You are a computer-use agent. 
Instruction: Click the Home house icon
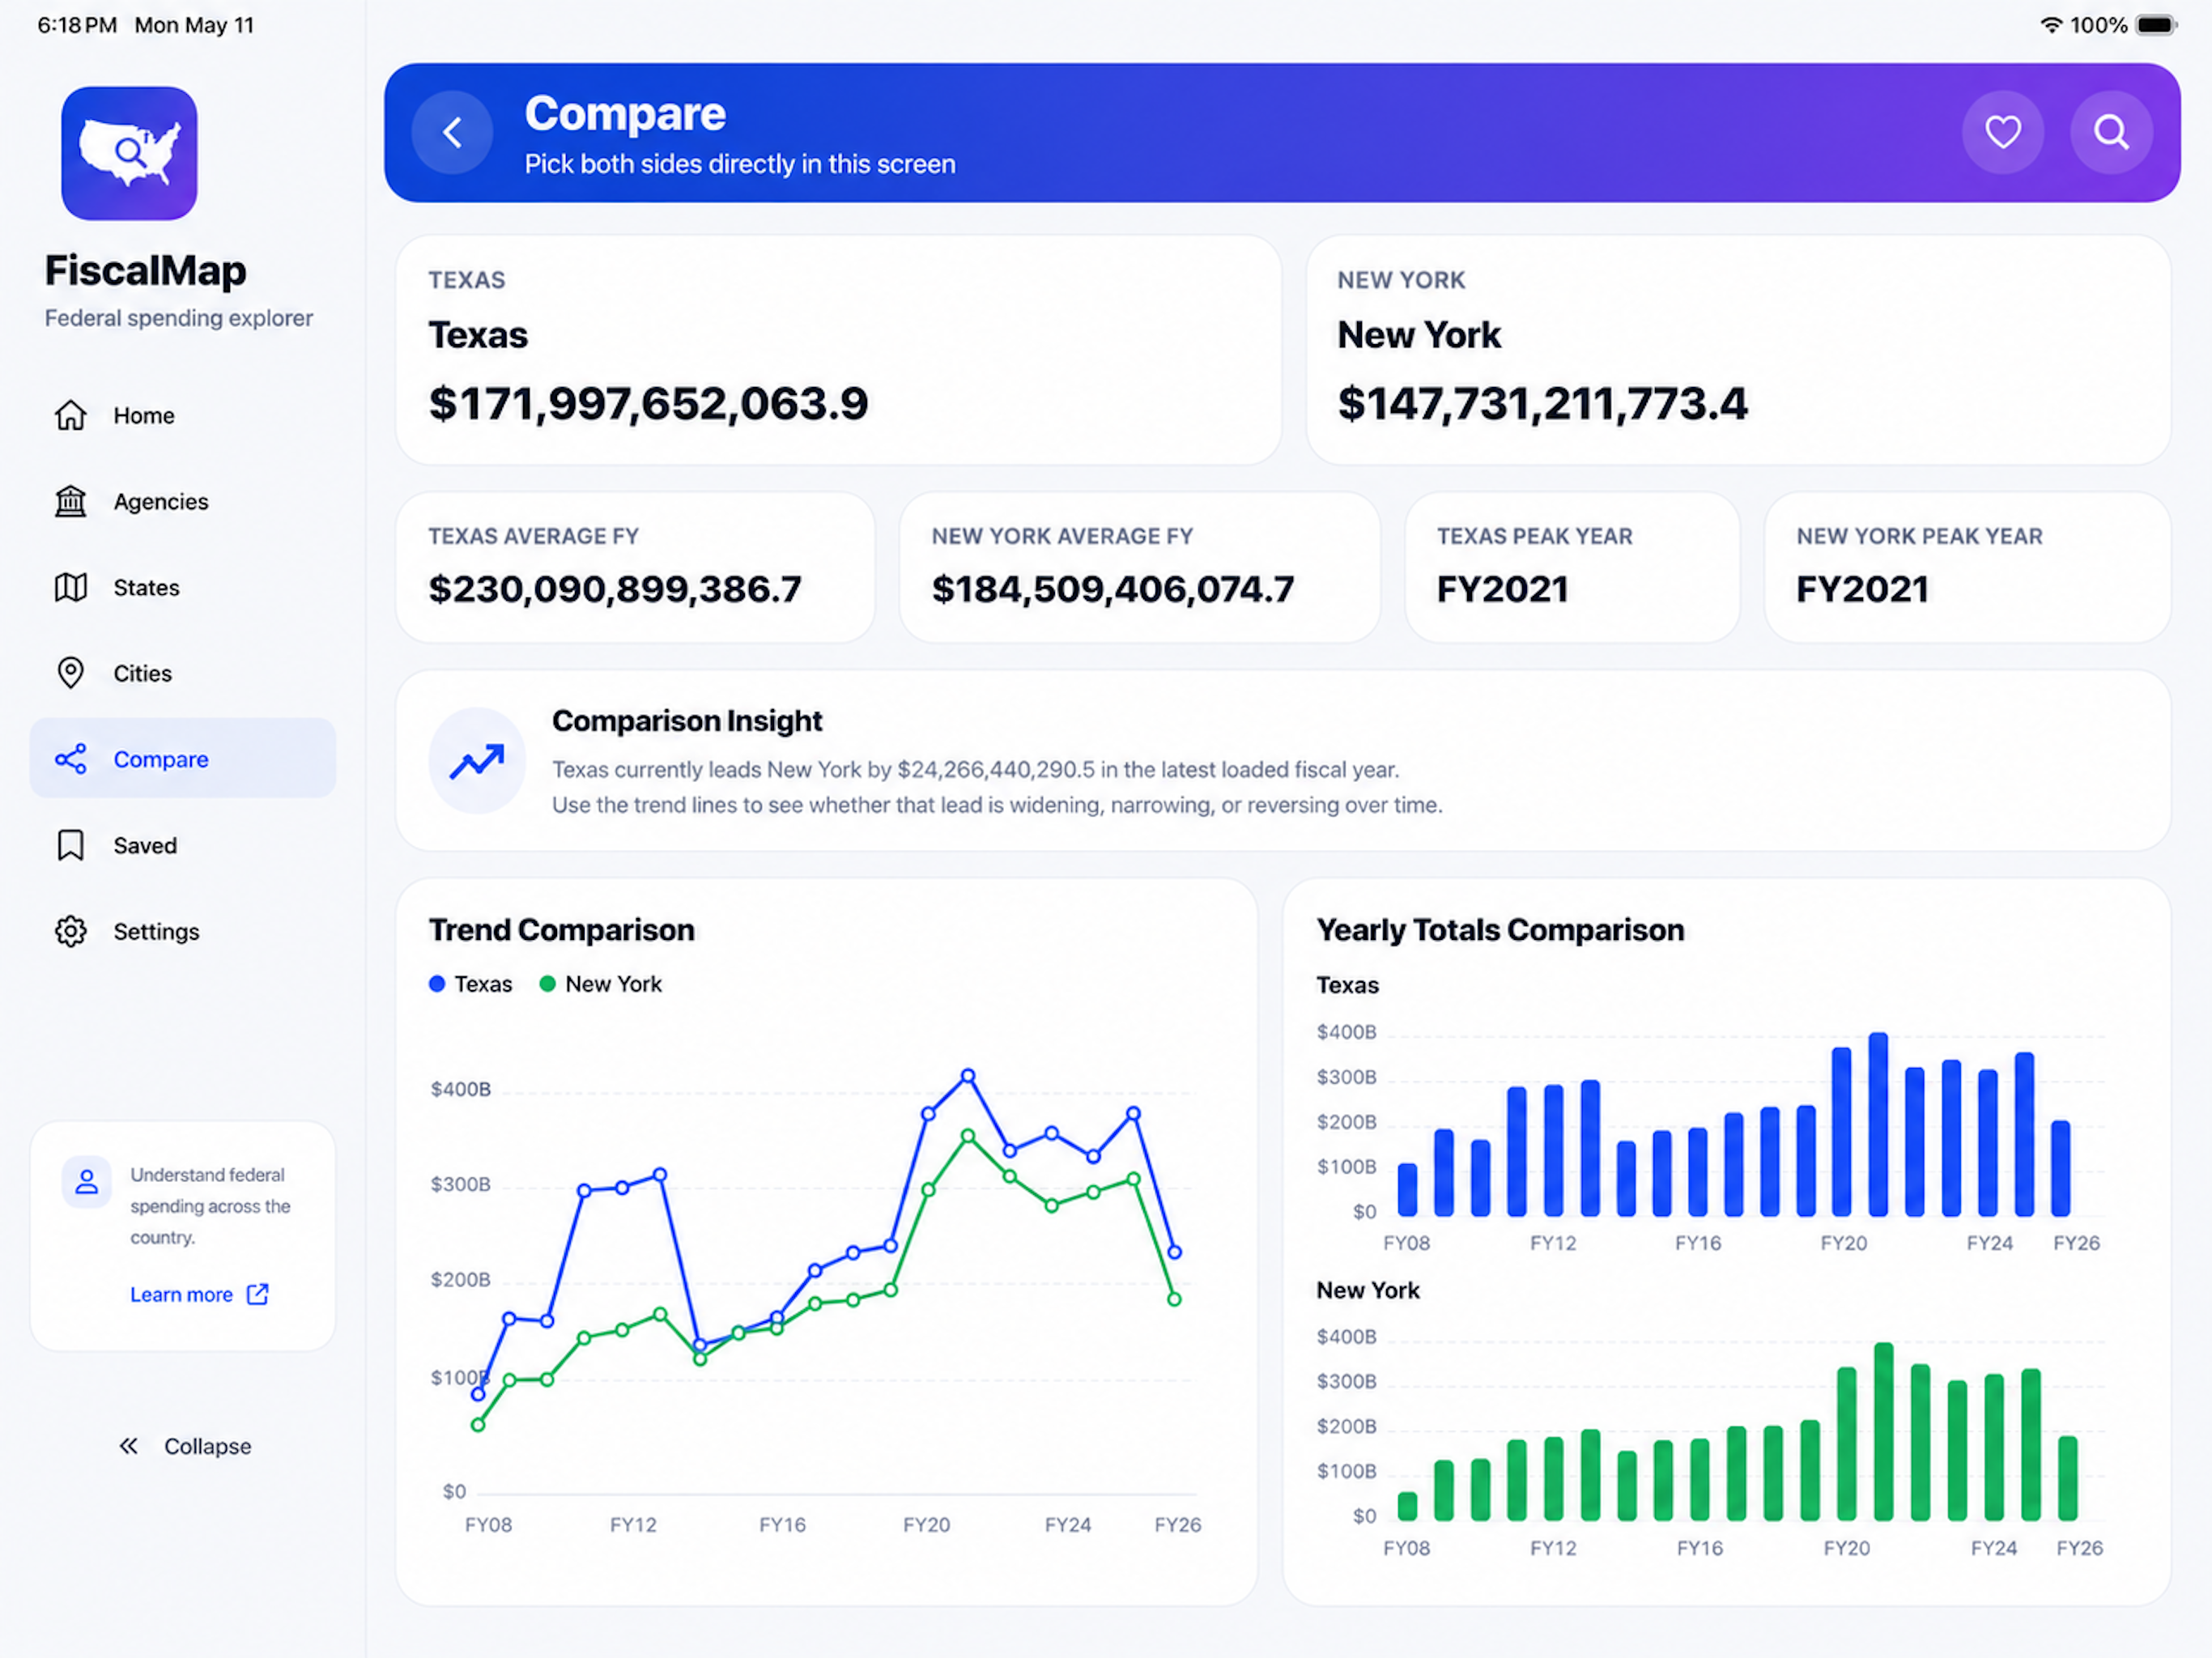coord(70,415)
